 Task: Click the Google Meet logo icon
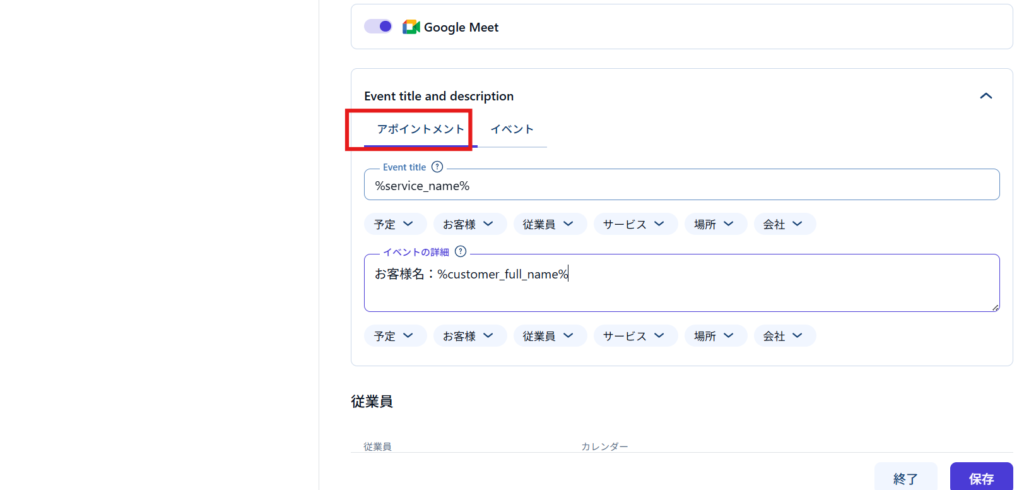point(410,27)
